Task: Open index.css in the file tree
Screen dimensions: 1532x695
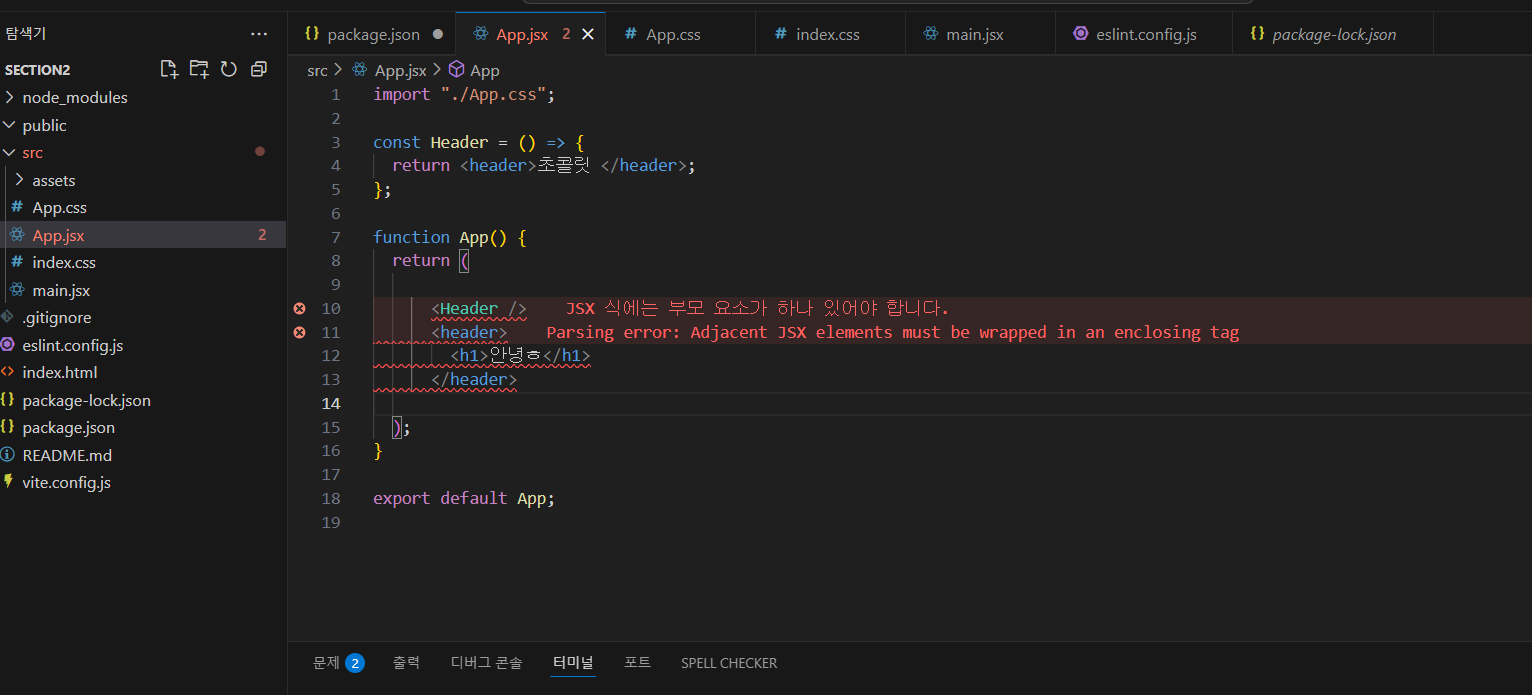Action: click(x=143, y=262)
